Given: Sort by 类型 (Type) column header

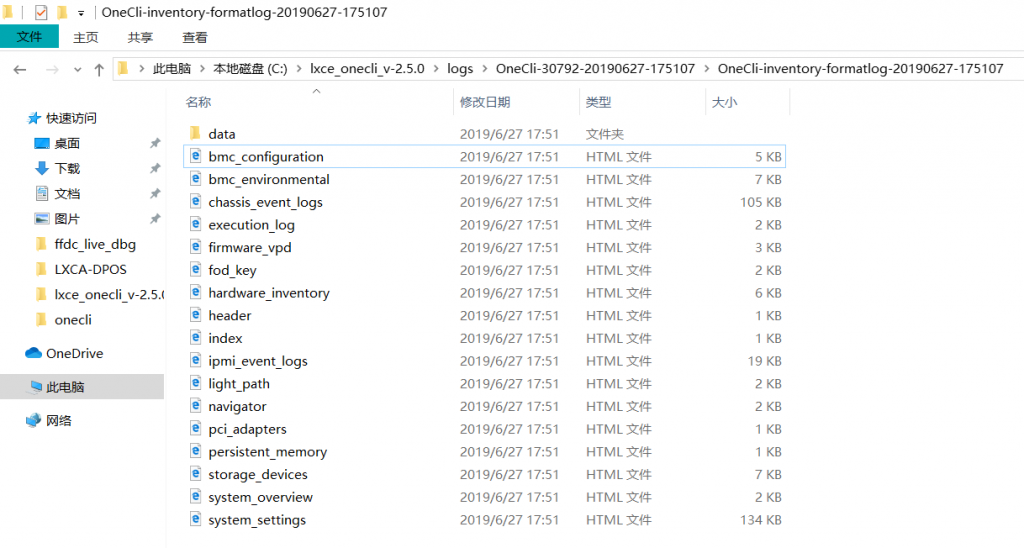Looking at the screenshot, I should click(x=599, y=102).
